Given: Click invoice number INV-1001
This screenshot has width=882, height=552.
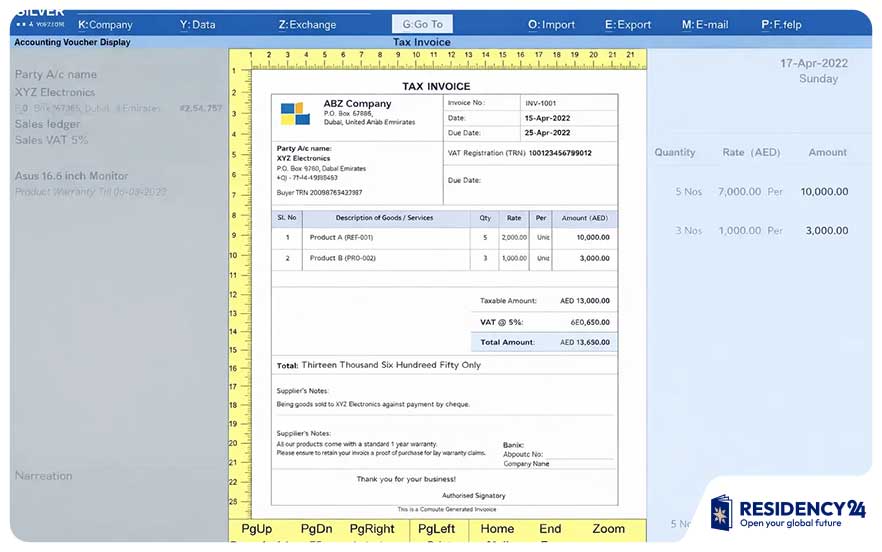Looking at the screenshot, I should tap(541, 104).
